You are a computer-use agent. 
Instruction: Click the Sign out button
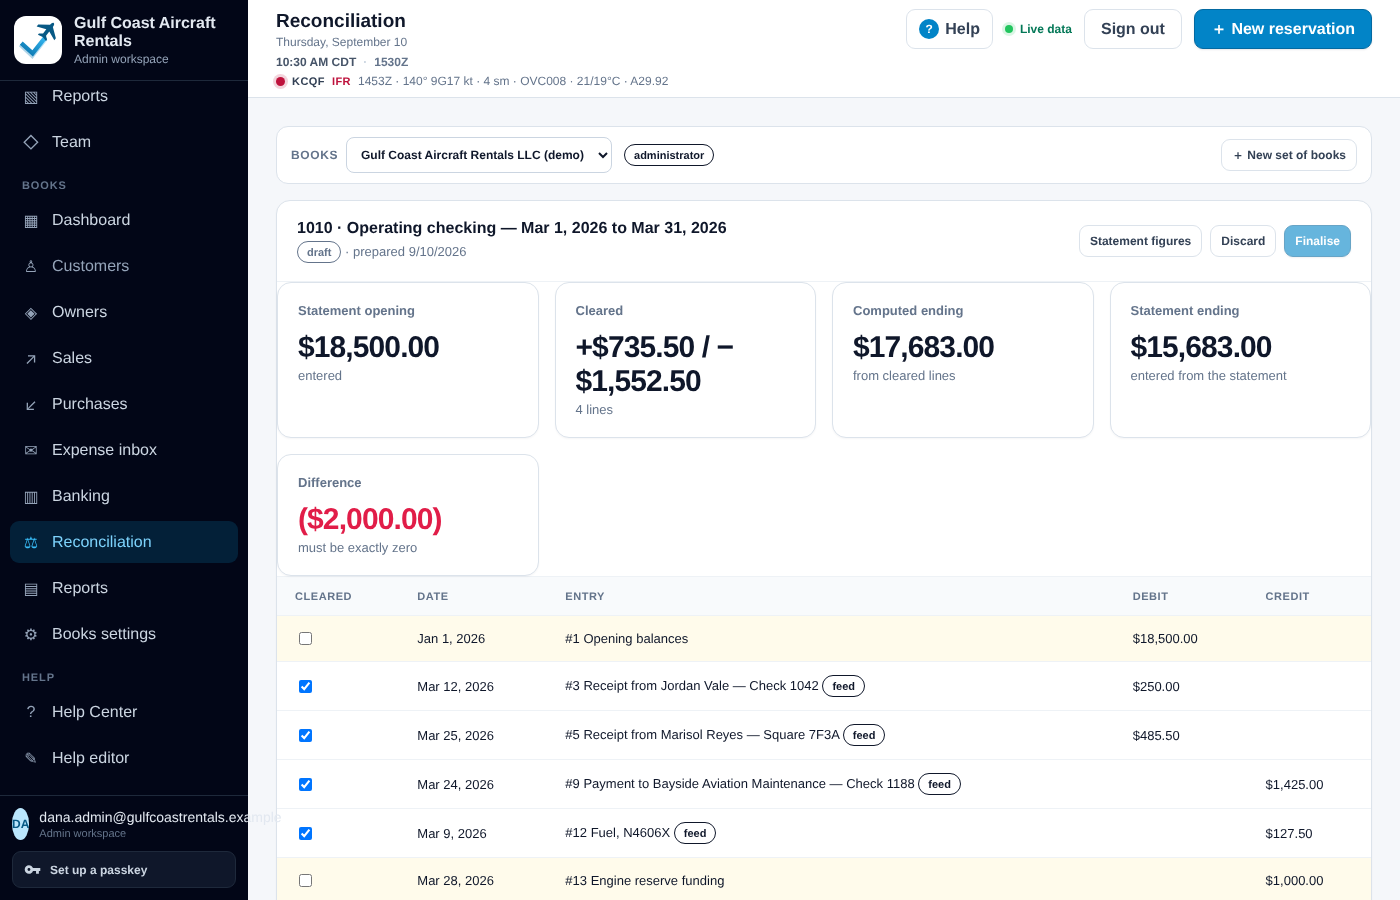1133,29
